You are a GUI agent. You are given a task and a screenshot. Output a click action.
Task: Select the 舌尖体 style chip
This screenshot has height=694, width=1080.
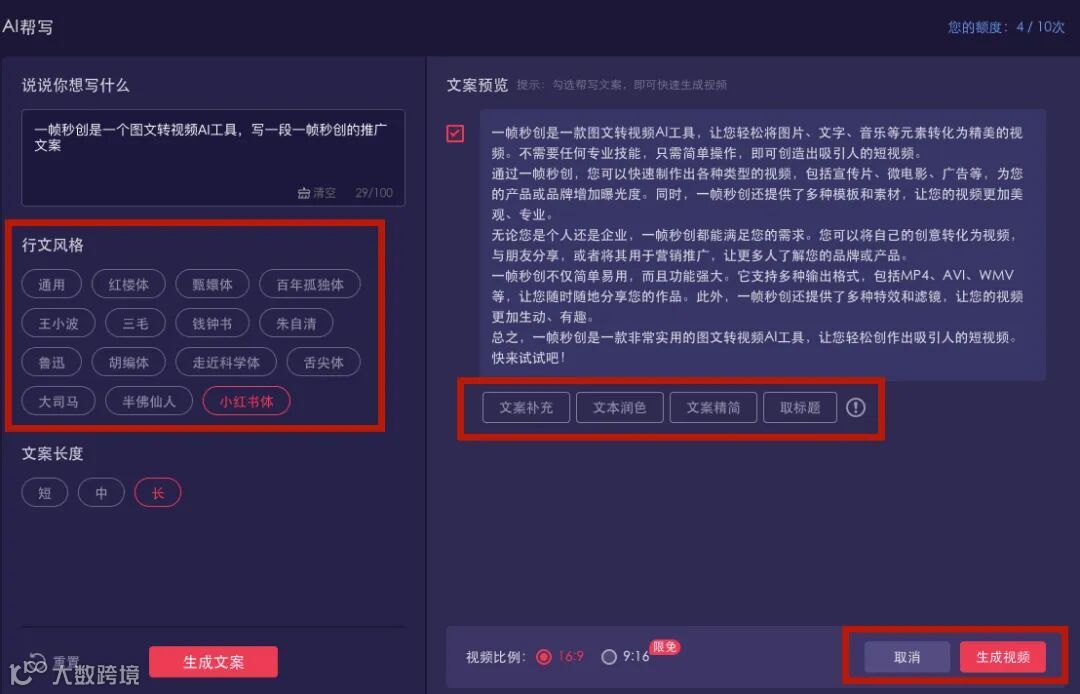point(324,363)
